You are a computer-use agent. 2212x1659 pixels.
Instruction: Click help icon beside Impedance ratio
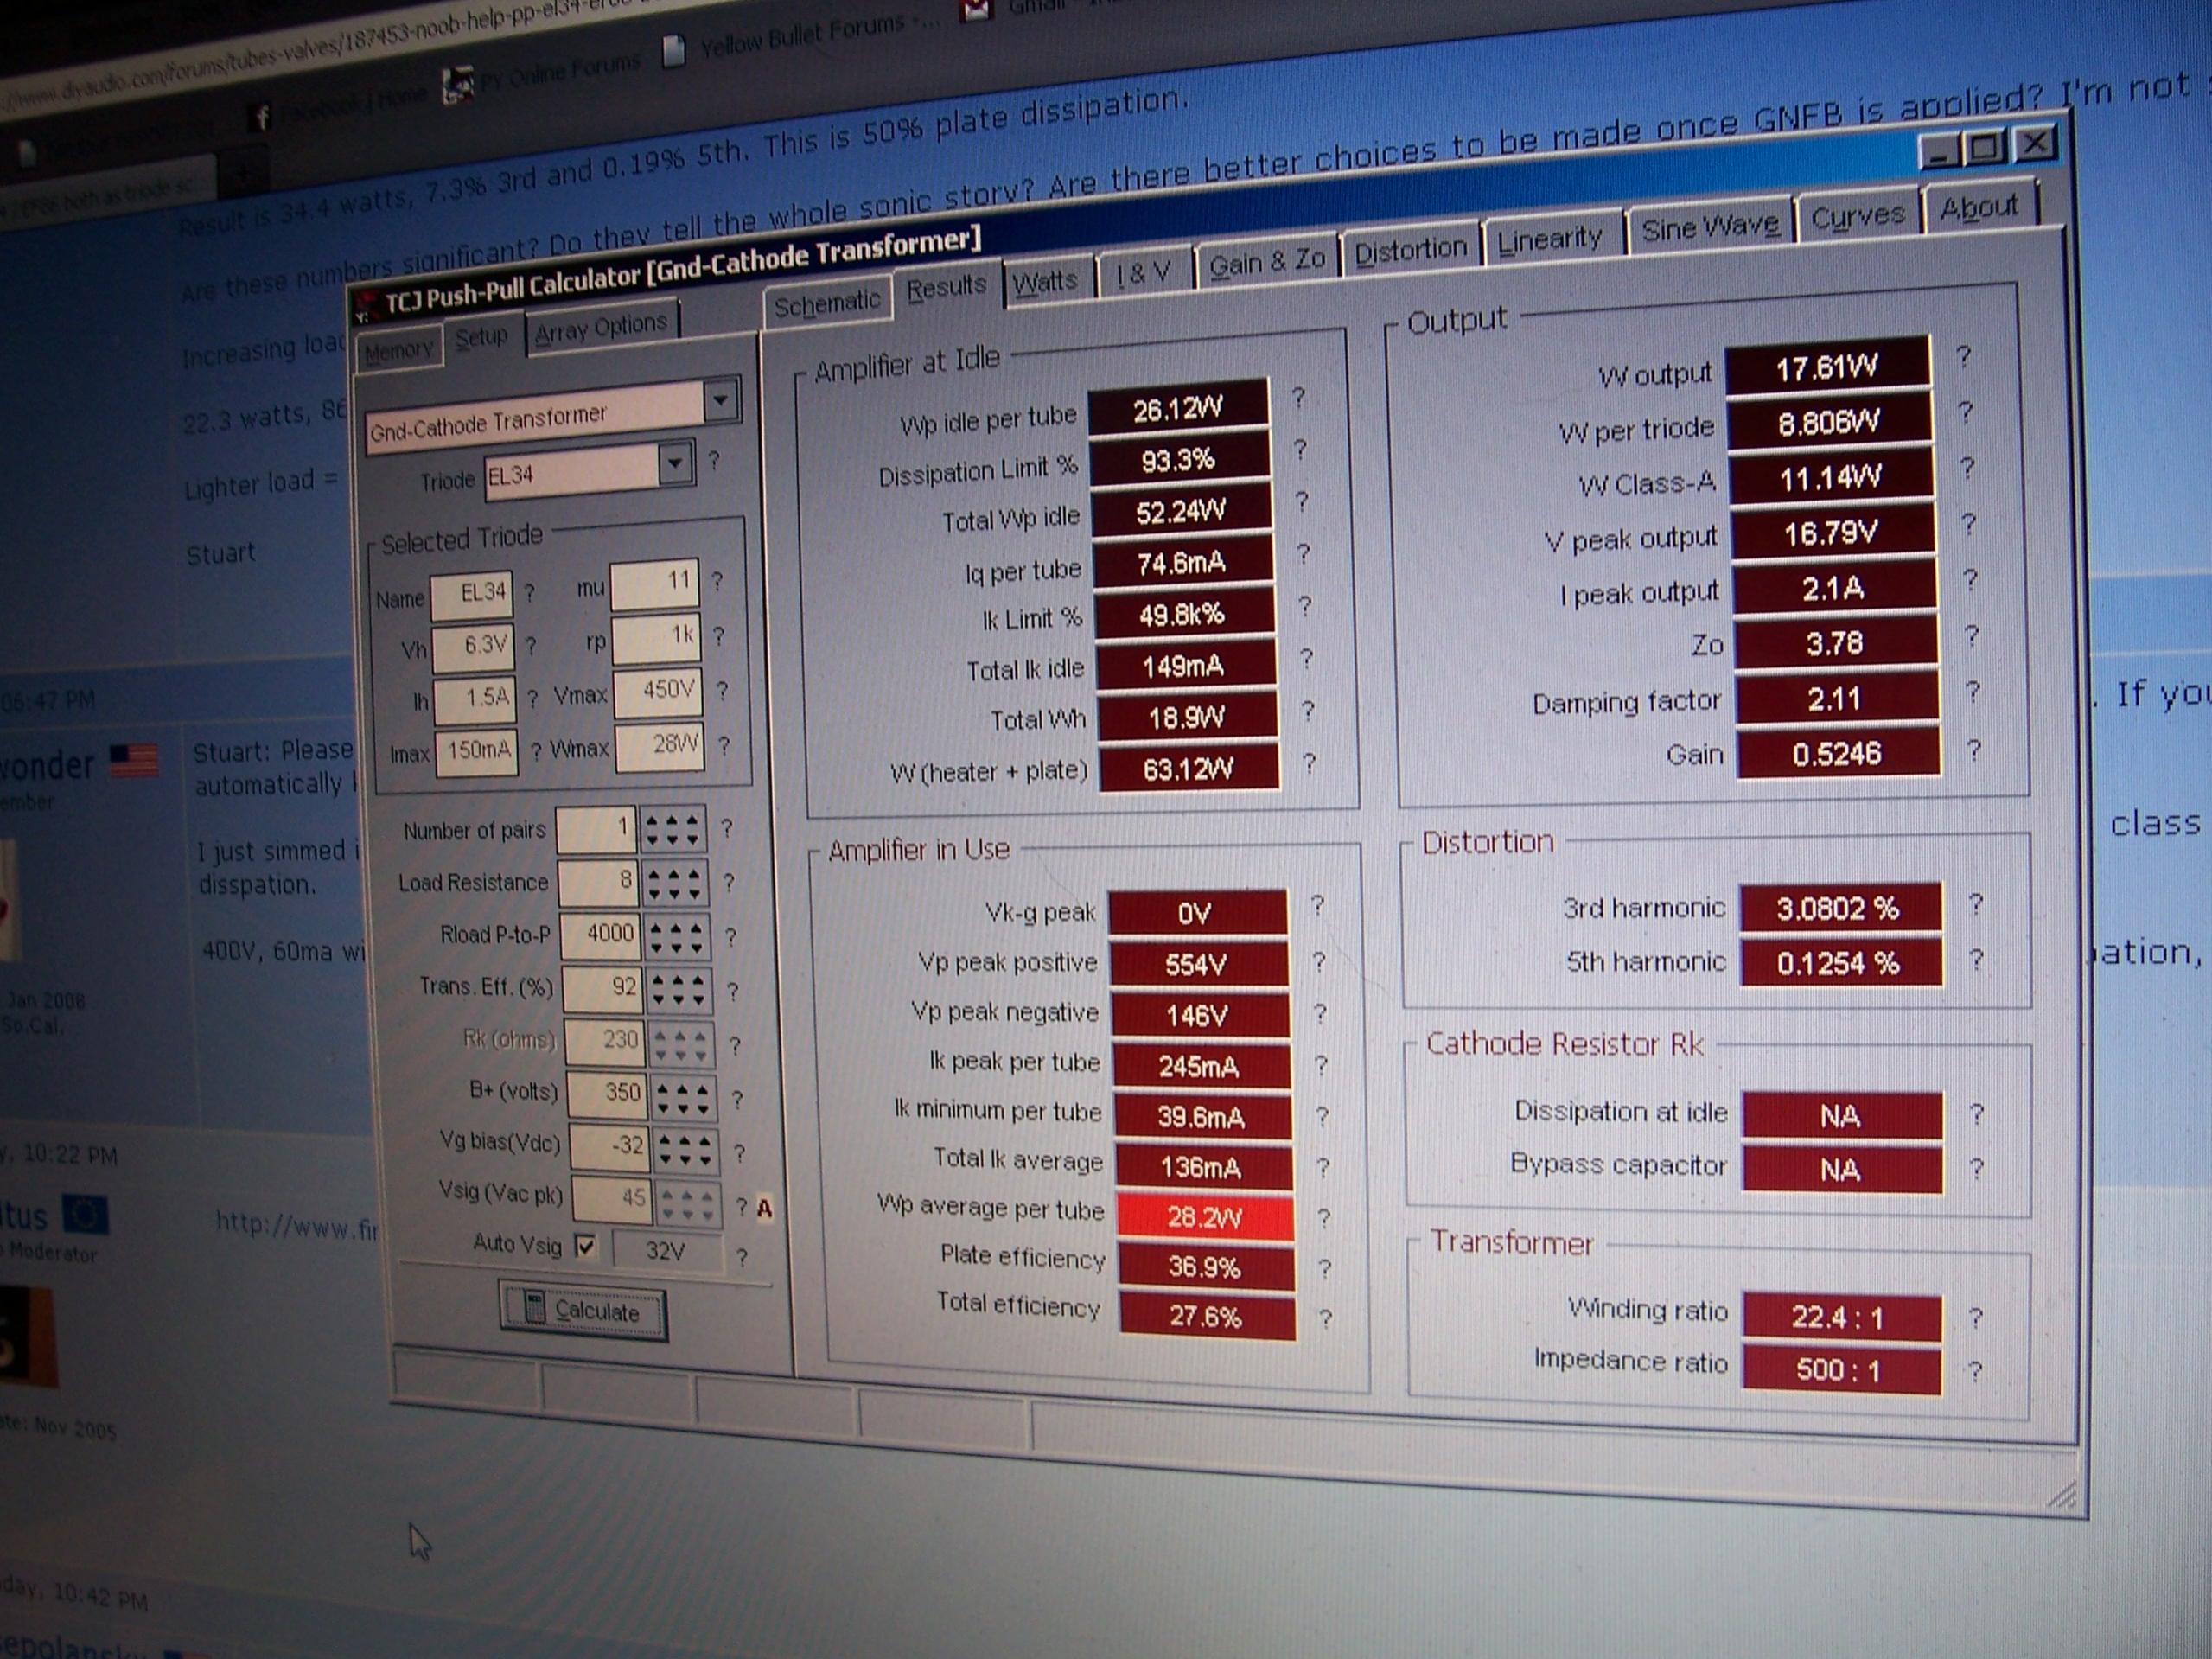tap(1975, 1371)
